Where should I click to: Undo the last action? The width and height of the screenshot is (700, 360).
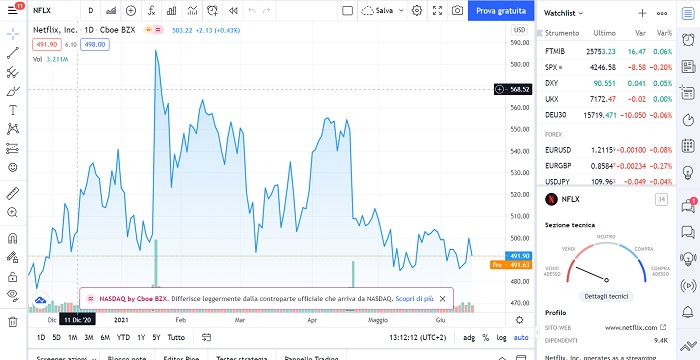[x=252, y=11]
